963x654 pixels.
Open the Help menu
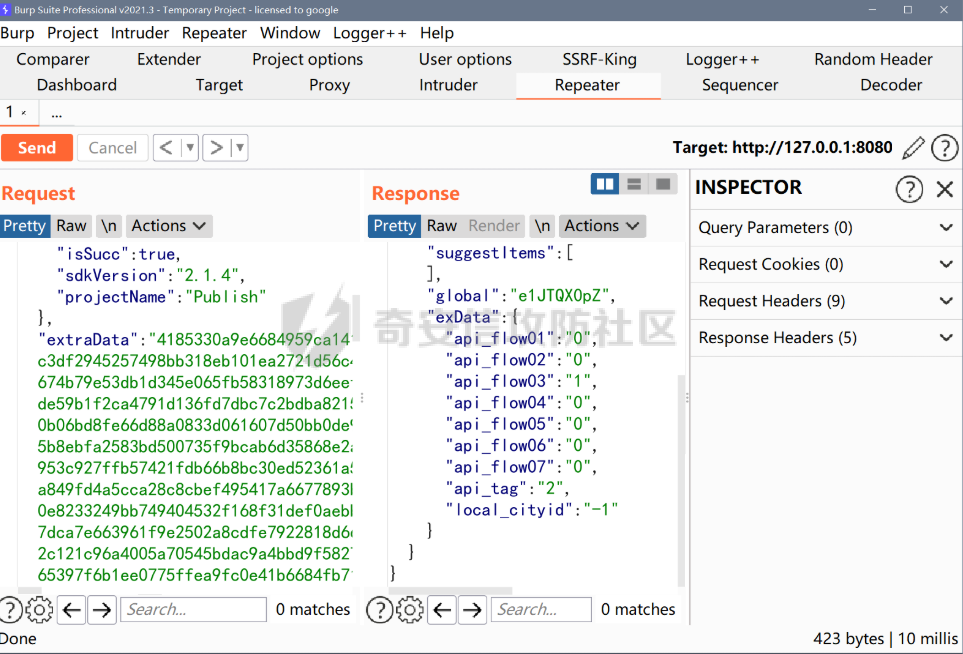437,33
